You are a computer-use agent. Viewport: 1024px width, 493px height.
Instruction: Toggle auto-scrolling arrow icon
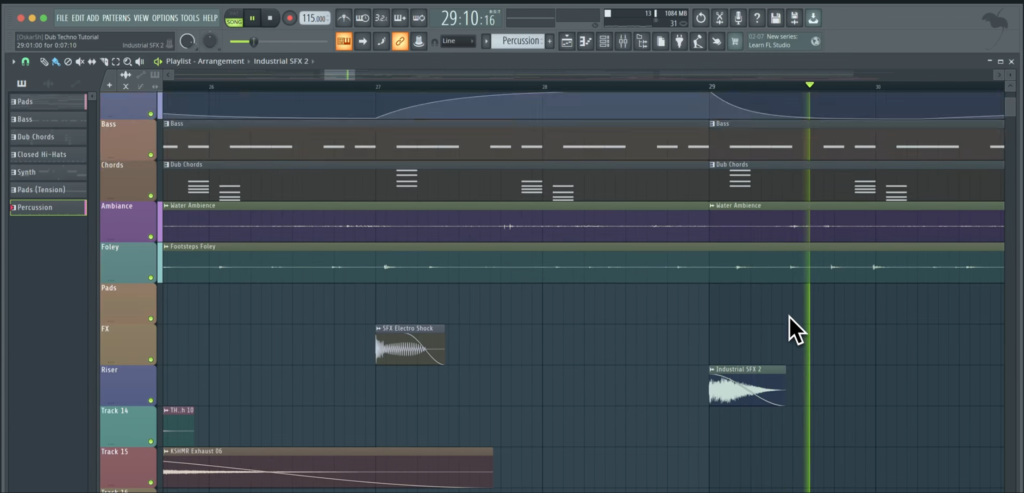point(362,41)
